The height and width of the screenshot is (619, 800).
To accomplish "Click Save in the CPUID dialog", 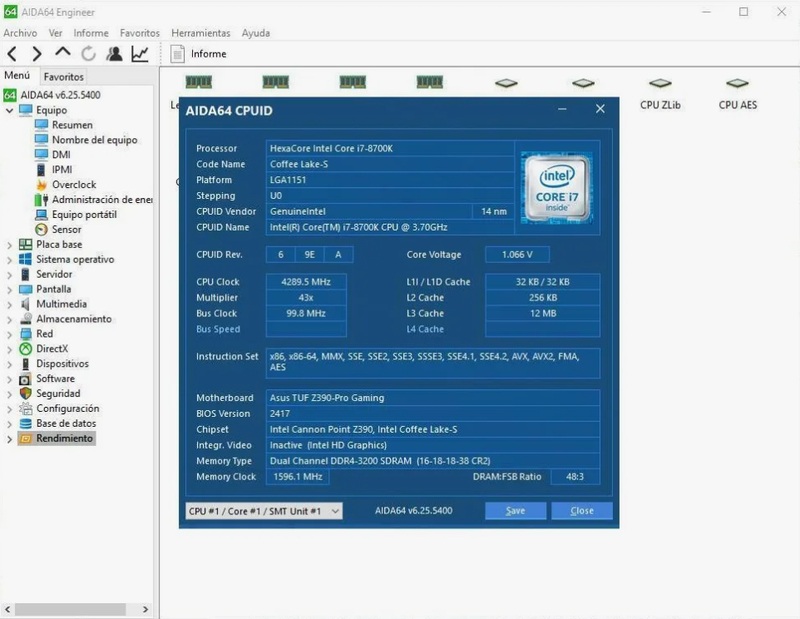I will click(515, 511).
